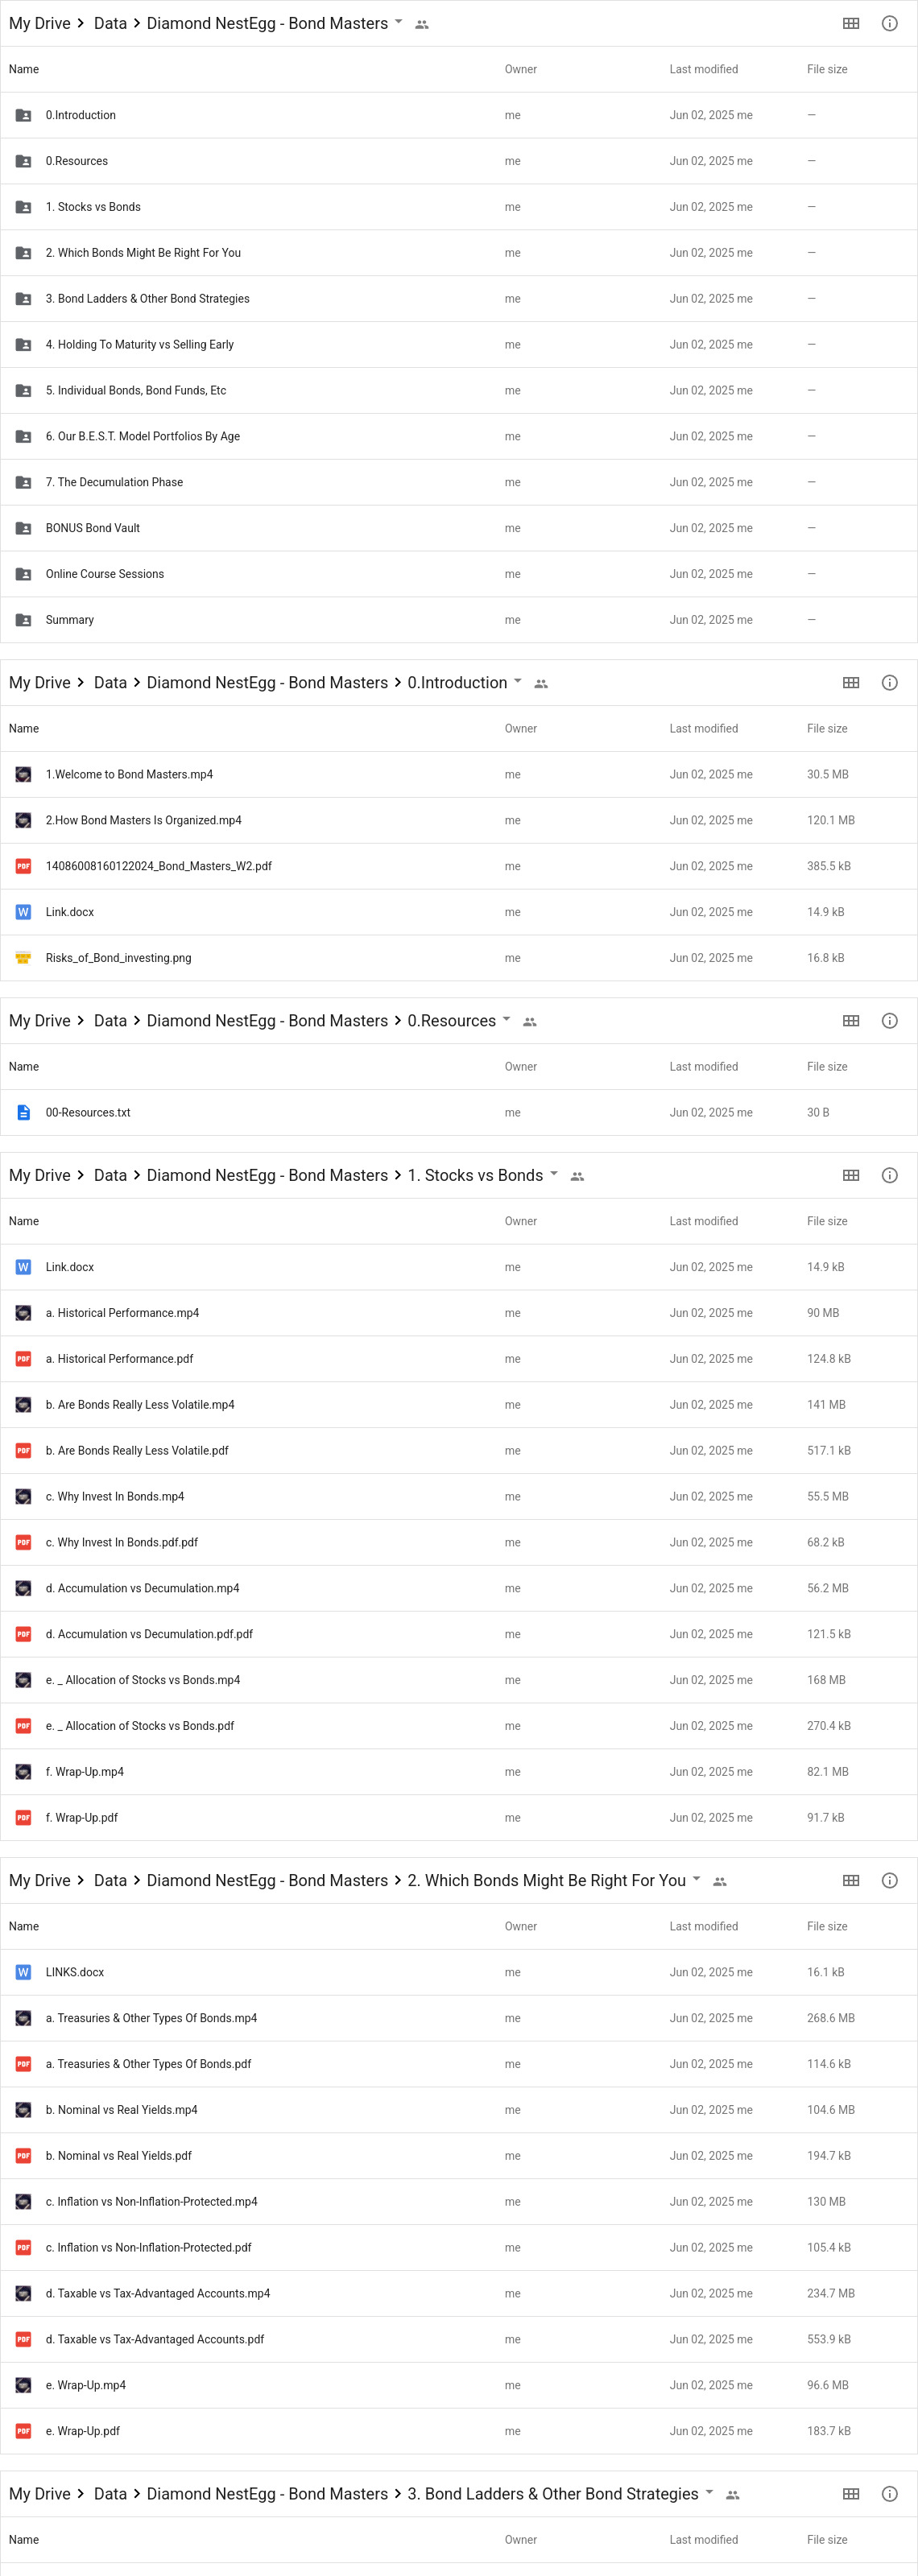Click shared folder icon of 0.Introduction row

pyautogui.click(x=23, y=115)
